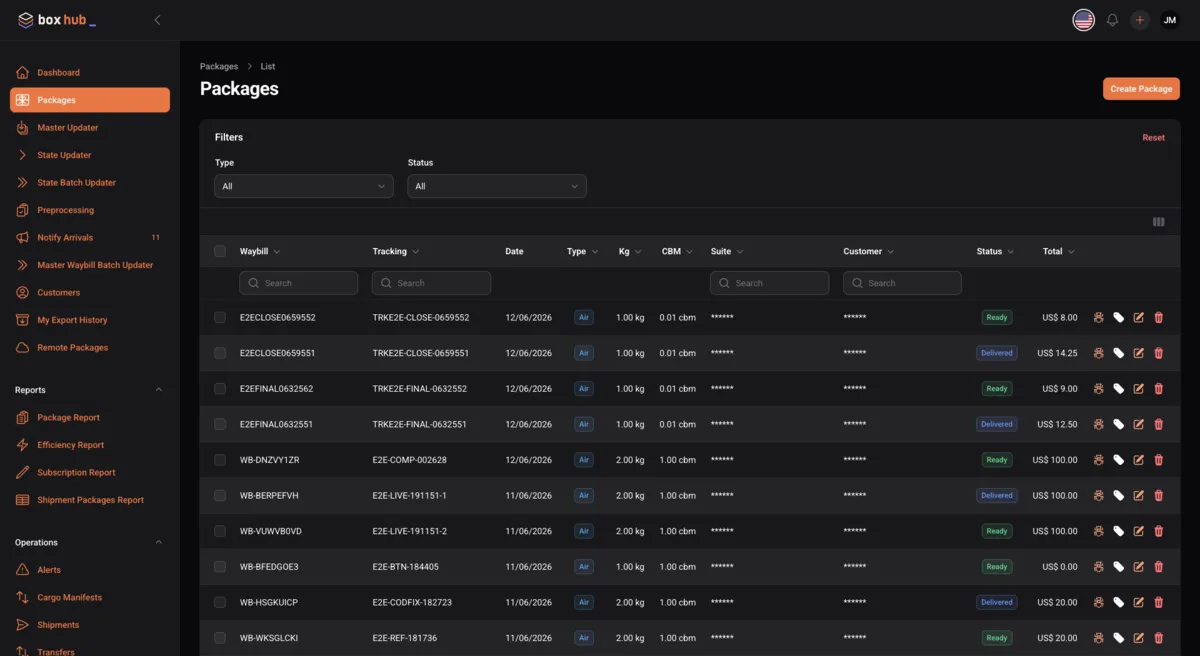Toggle table columns icon above table
This screenshot has width=1200, height=656.
[1159, 222]
